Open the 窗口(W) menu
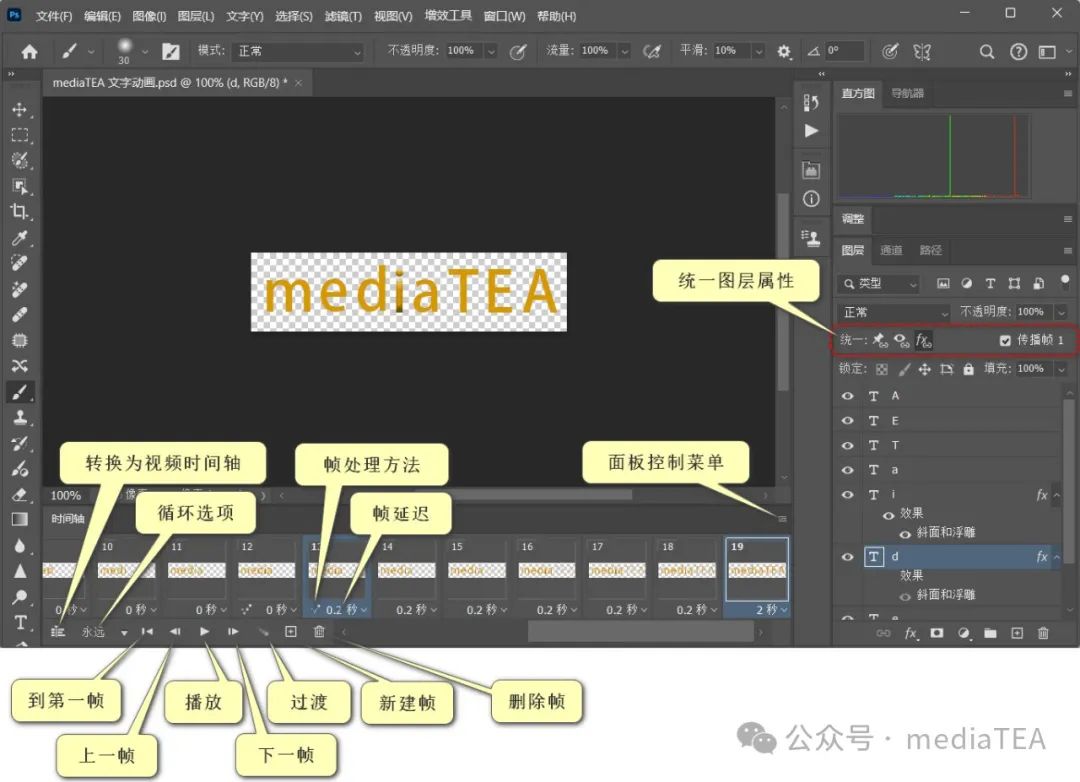 coord(504,16)
